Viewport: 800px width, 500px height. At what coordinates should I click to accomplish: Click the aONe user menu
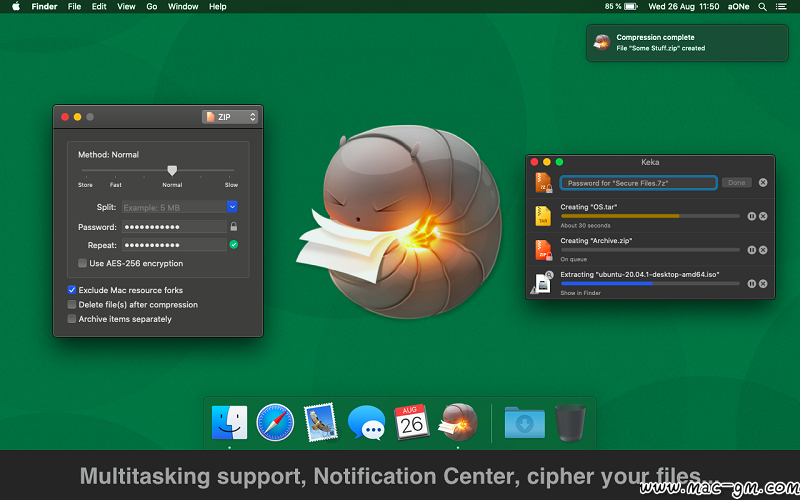[x=738, y=7]
